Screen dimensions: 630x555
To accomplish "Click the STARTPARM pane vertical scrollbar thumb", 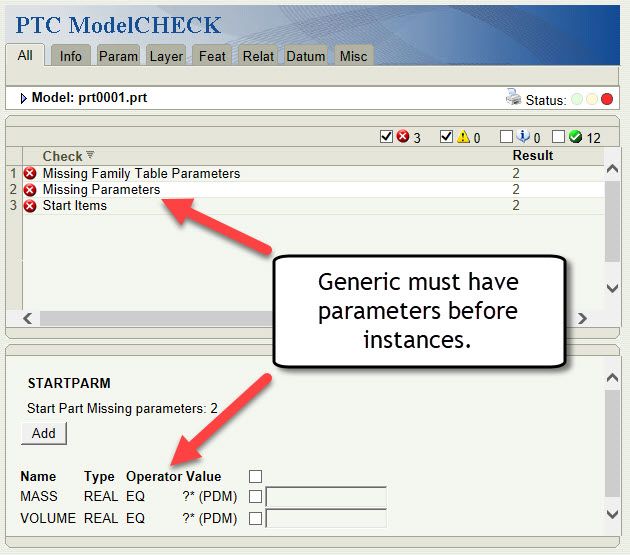I will pyautogui.click(x=612, y=443).
